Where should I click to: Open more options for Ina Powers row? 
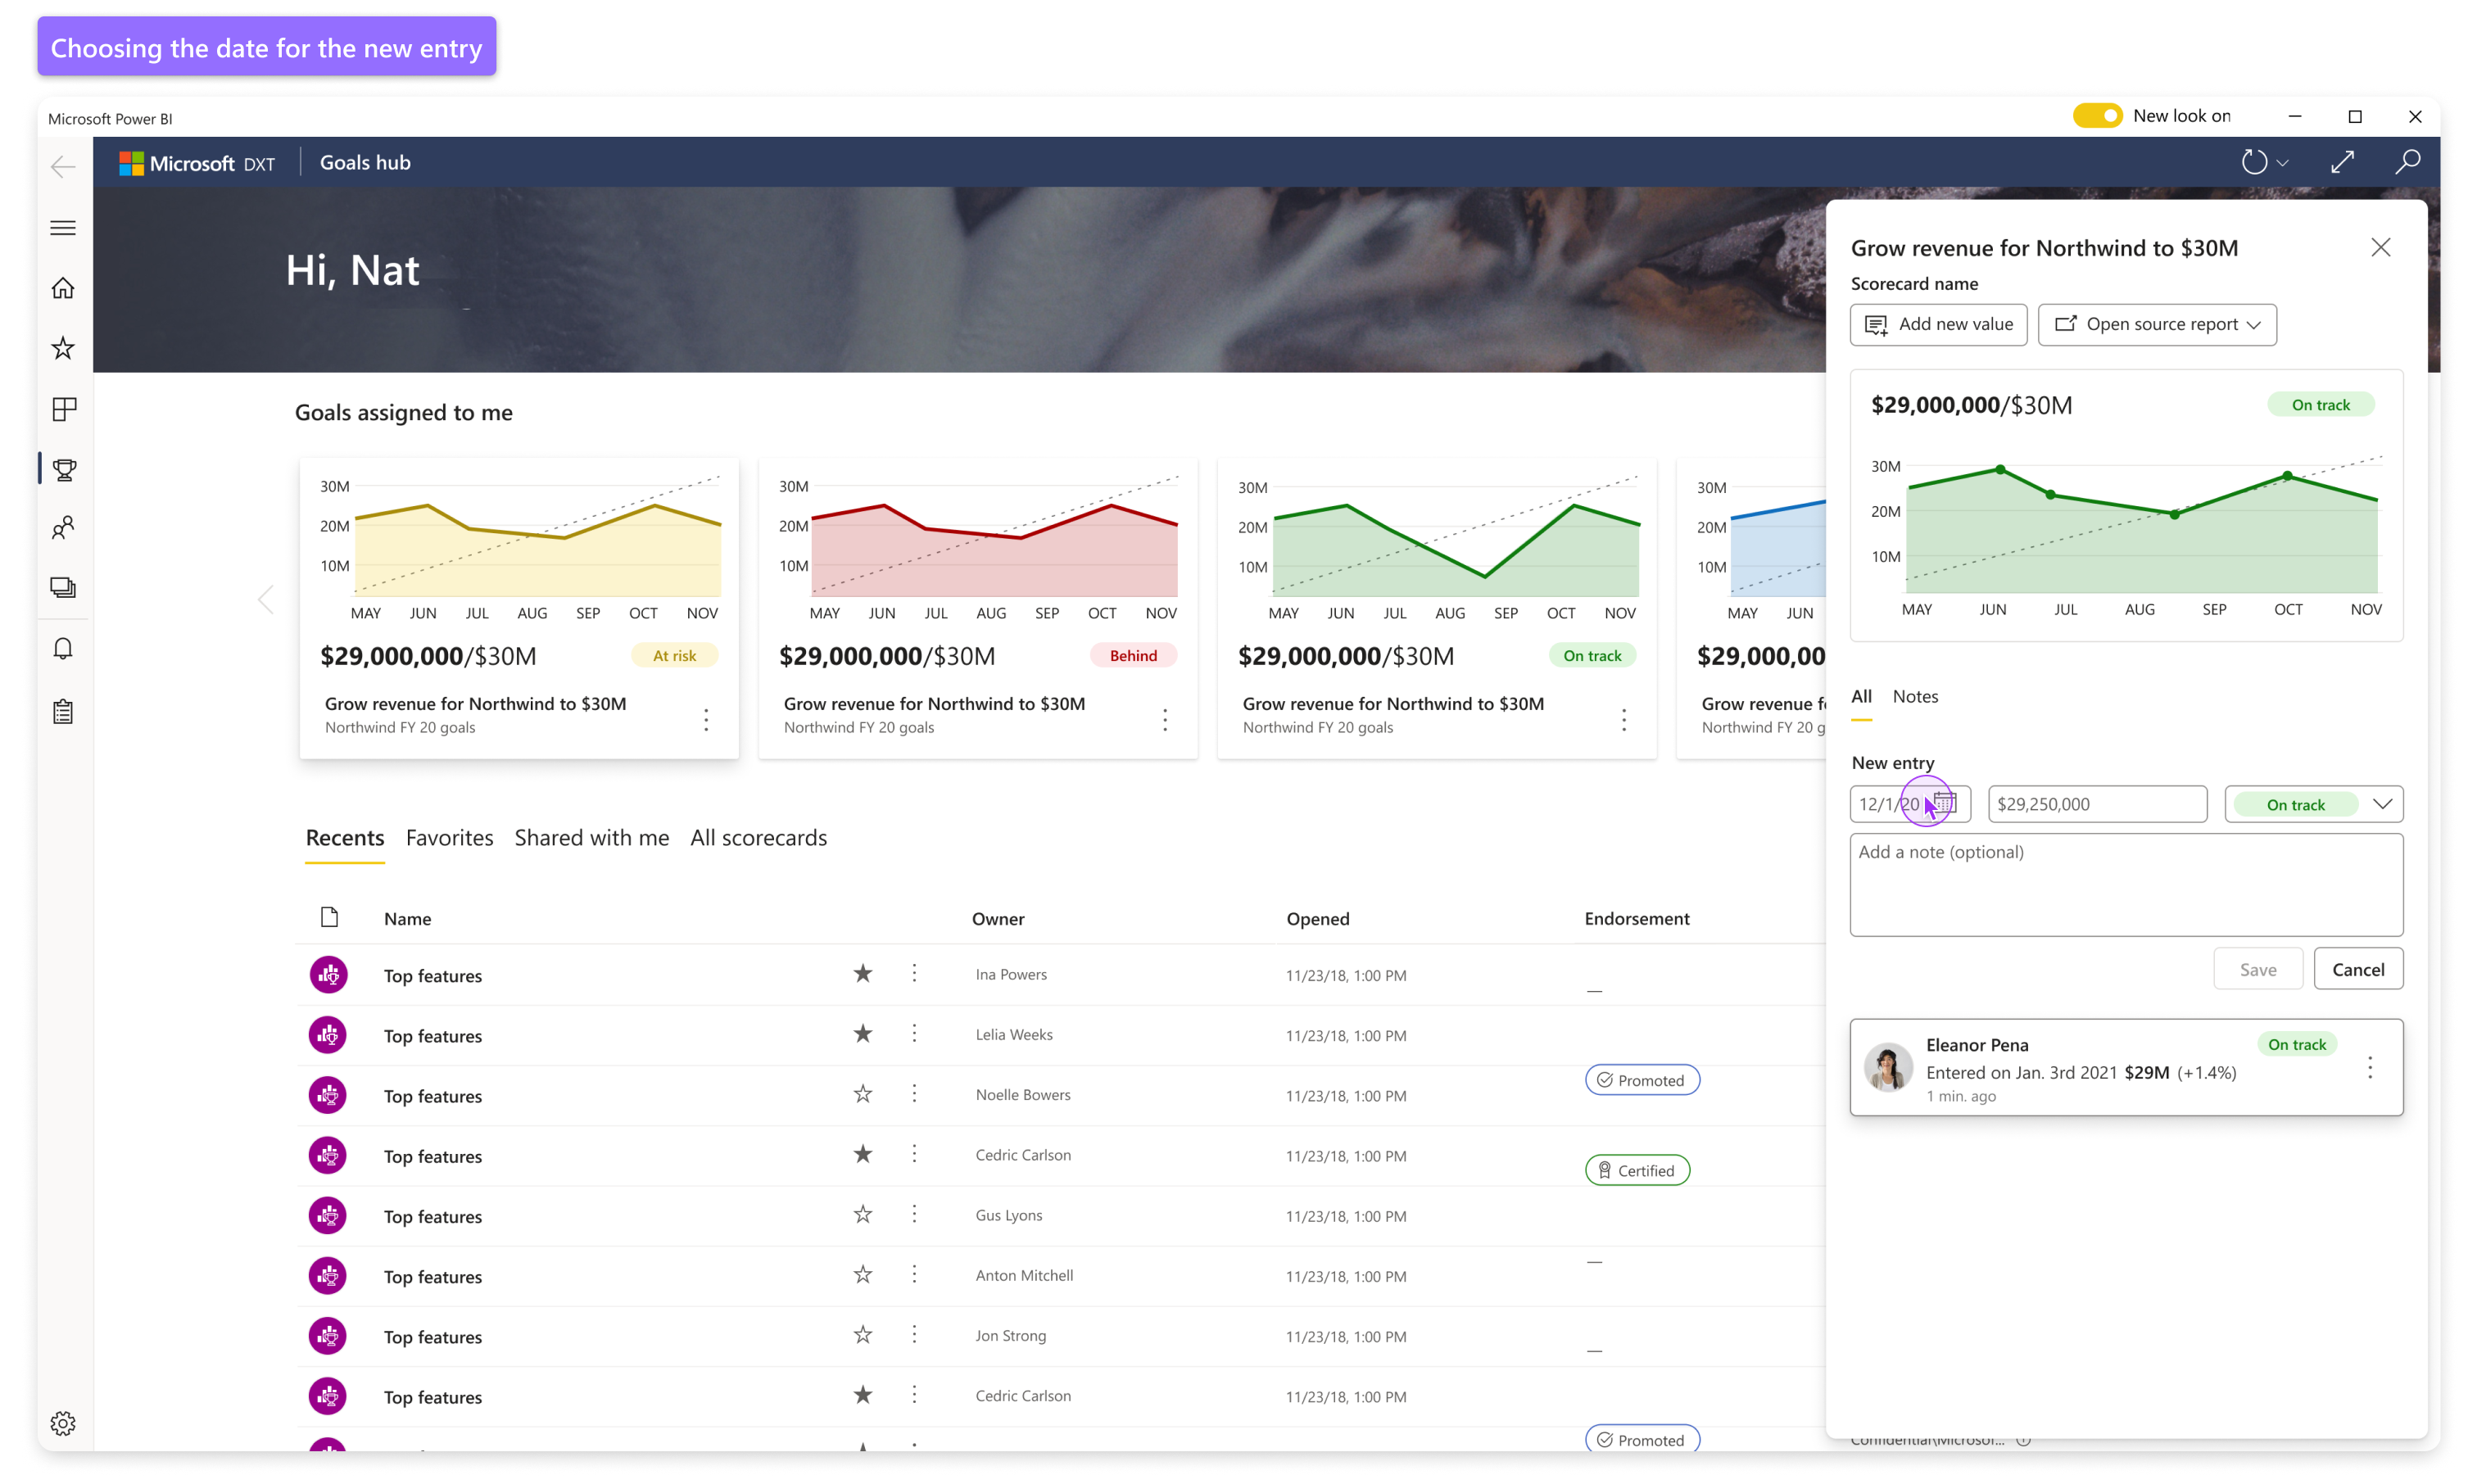[x=914, y=973]
